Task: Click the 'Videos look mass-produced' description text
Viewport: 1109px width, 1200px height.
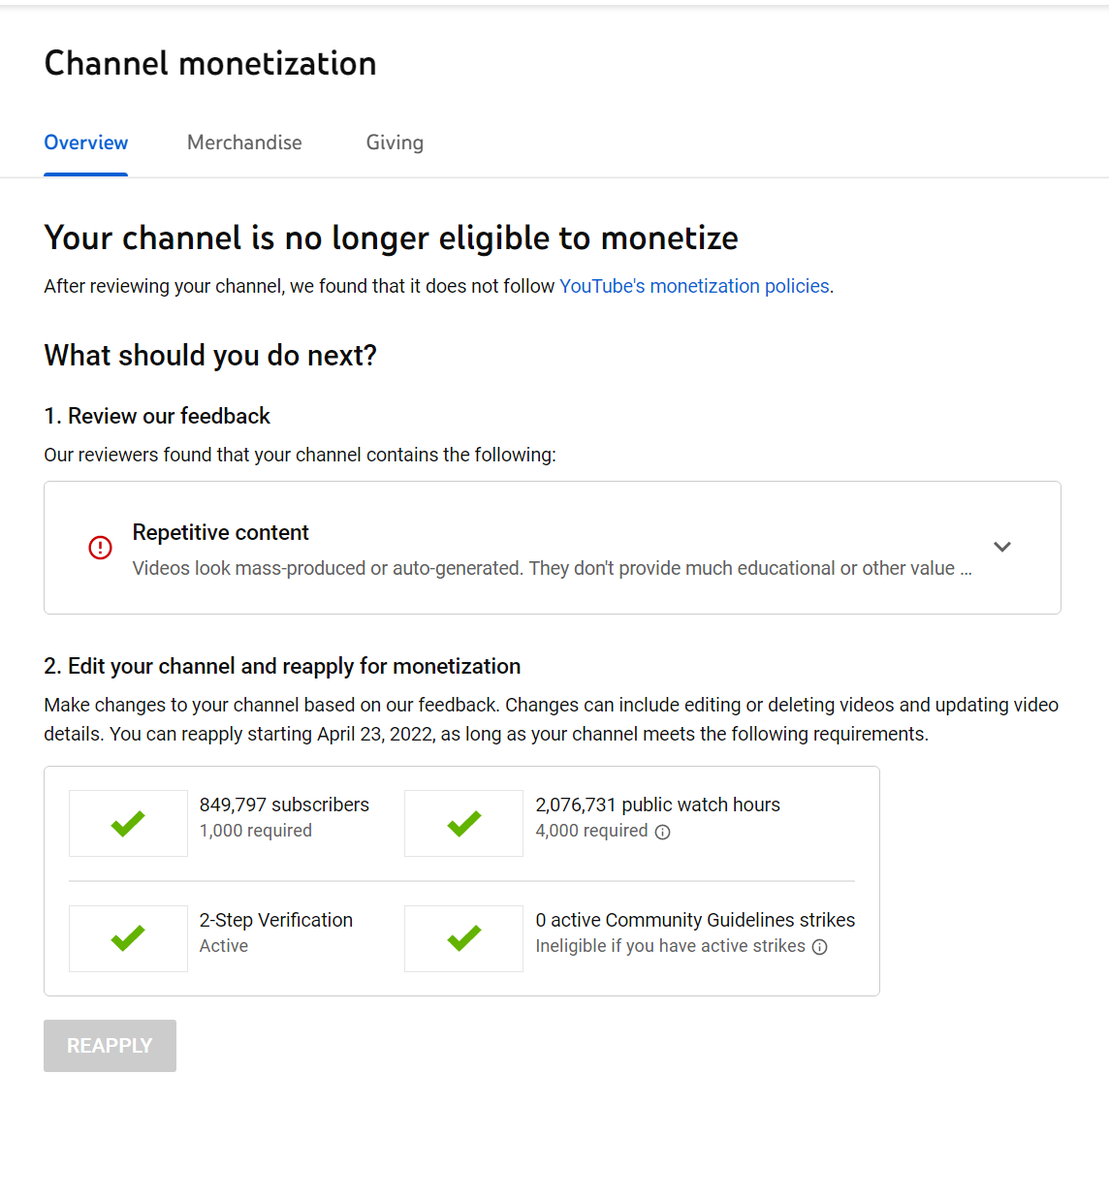Action: pos(552,568)
